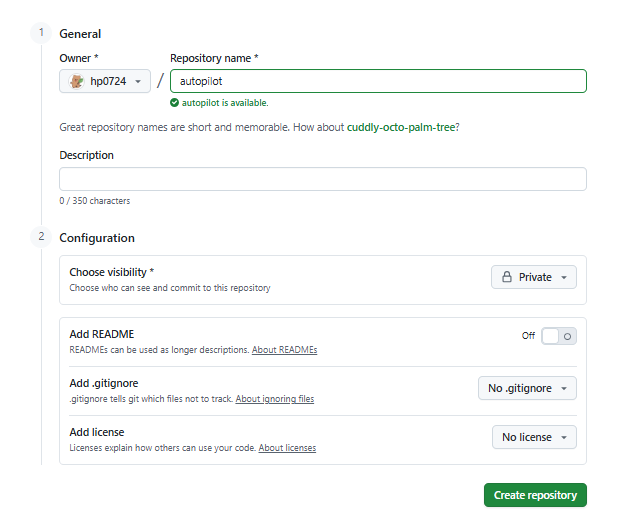Open the About READMEs link
Screen dimensions: 629x532
point(284,350)
